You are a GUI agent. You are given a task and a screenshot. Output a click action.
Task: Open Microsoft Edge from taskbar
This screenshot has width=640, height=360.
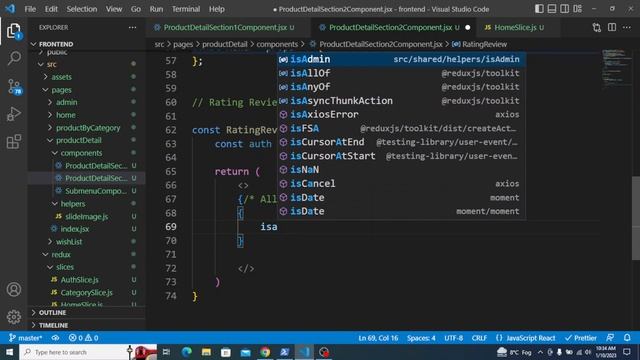pos(187,352)
